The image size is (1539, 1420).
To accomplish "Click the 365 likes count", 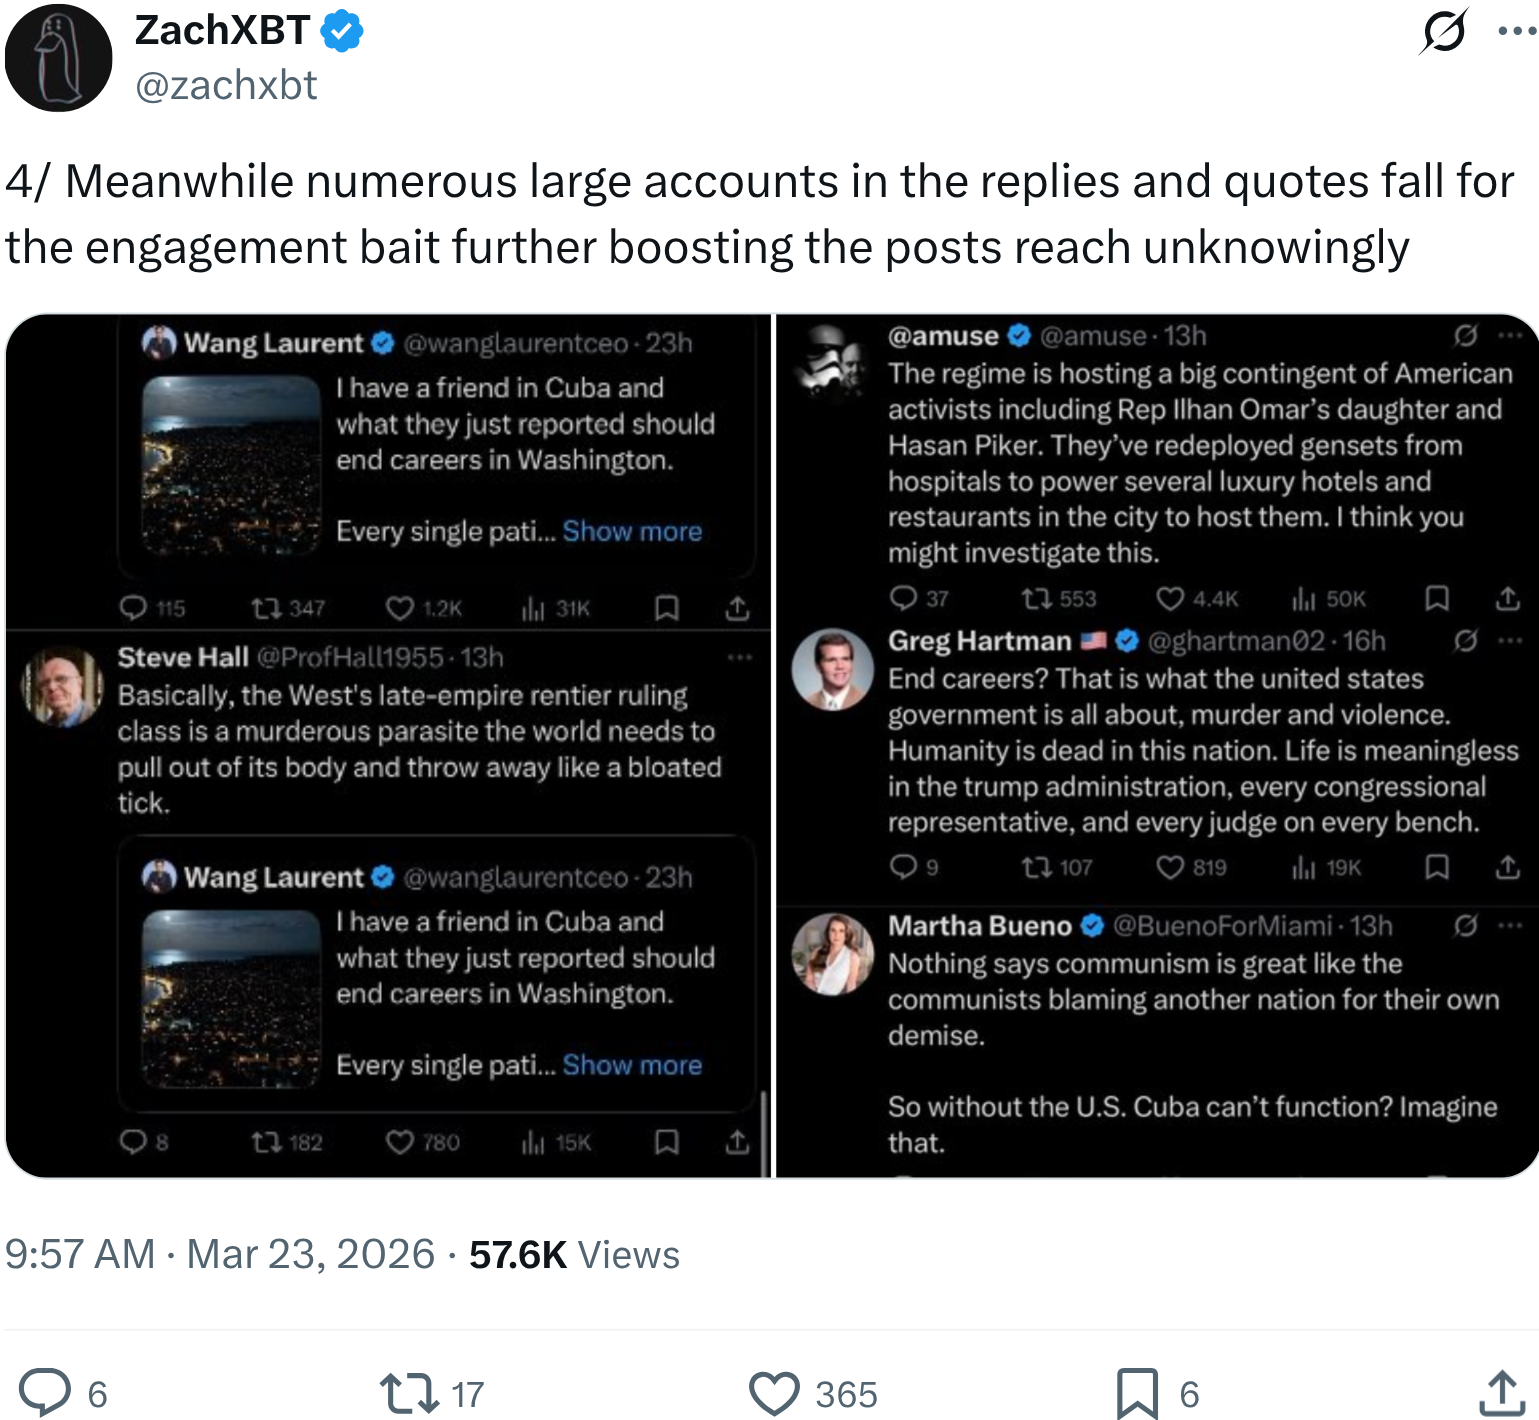I will [846, 1394].
